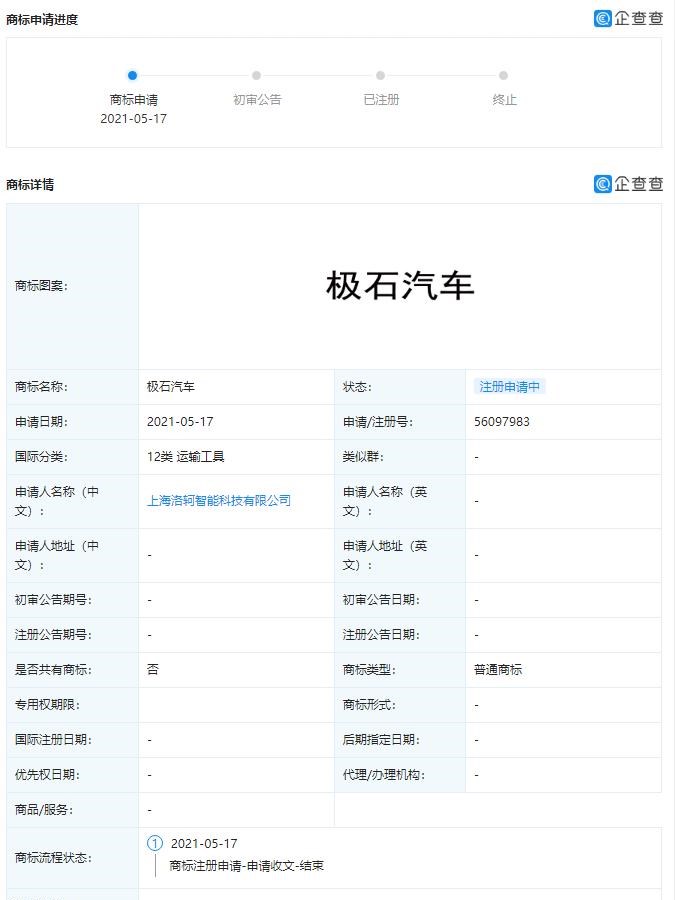The width and height of the screenshot is (675, 900).
Task: Click the 终止 progress step dot
Action: point(504,75)
